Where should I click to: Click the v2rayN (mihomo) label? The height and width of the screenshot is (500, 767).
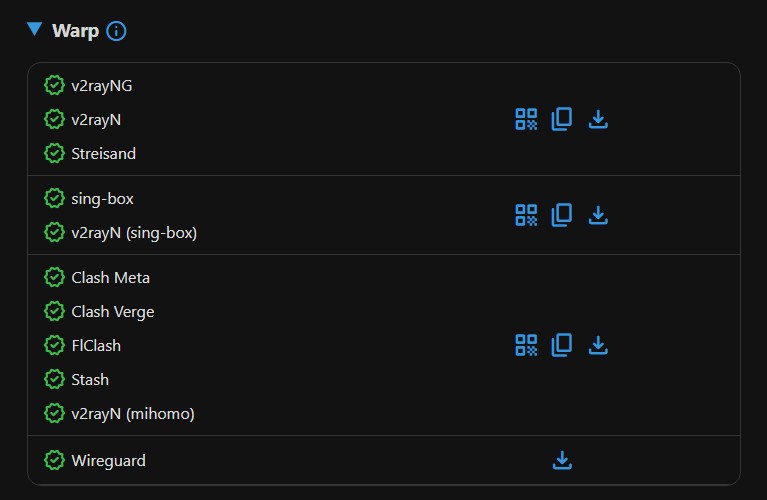[133, 413]
